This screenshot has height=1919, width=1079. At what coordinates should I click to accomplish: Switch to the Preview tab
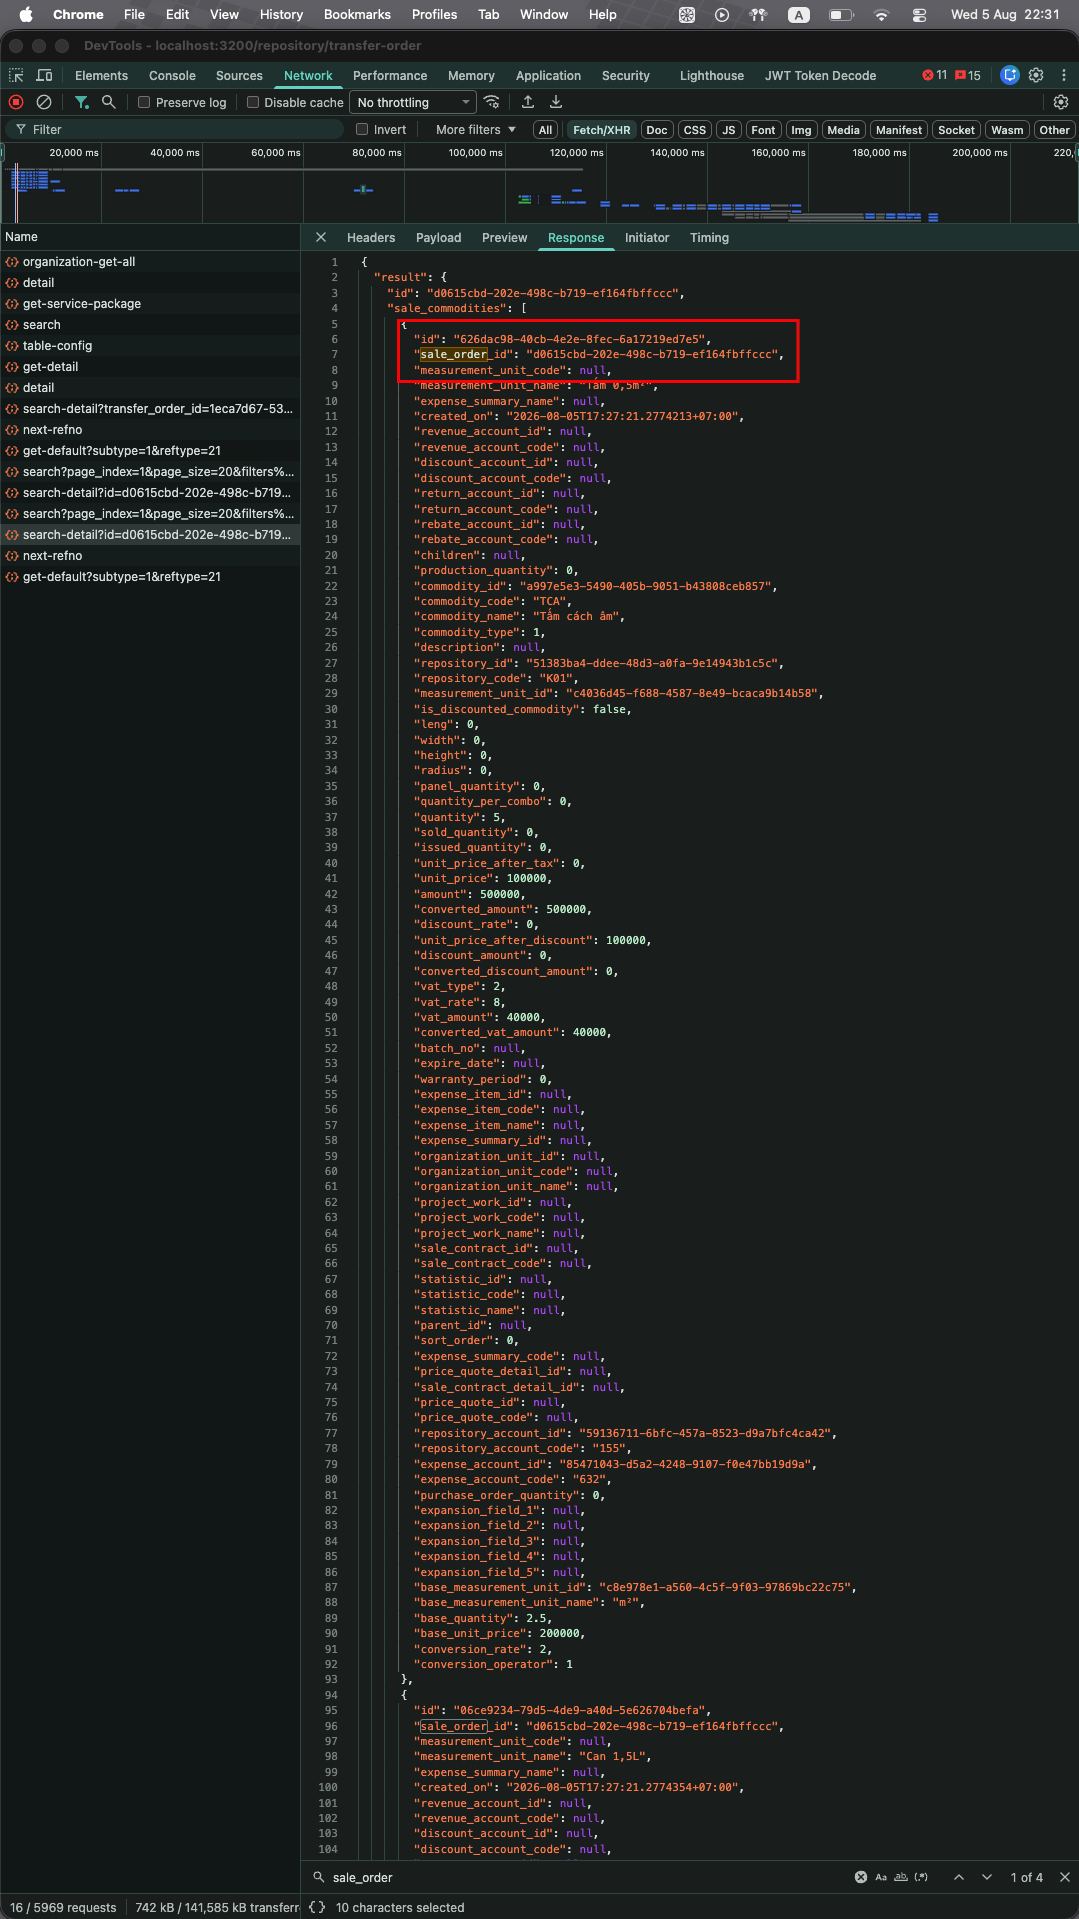click(504, 237)
